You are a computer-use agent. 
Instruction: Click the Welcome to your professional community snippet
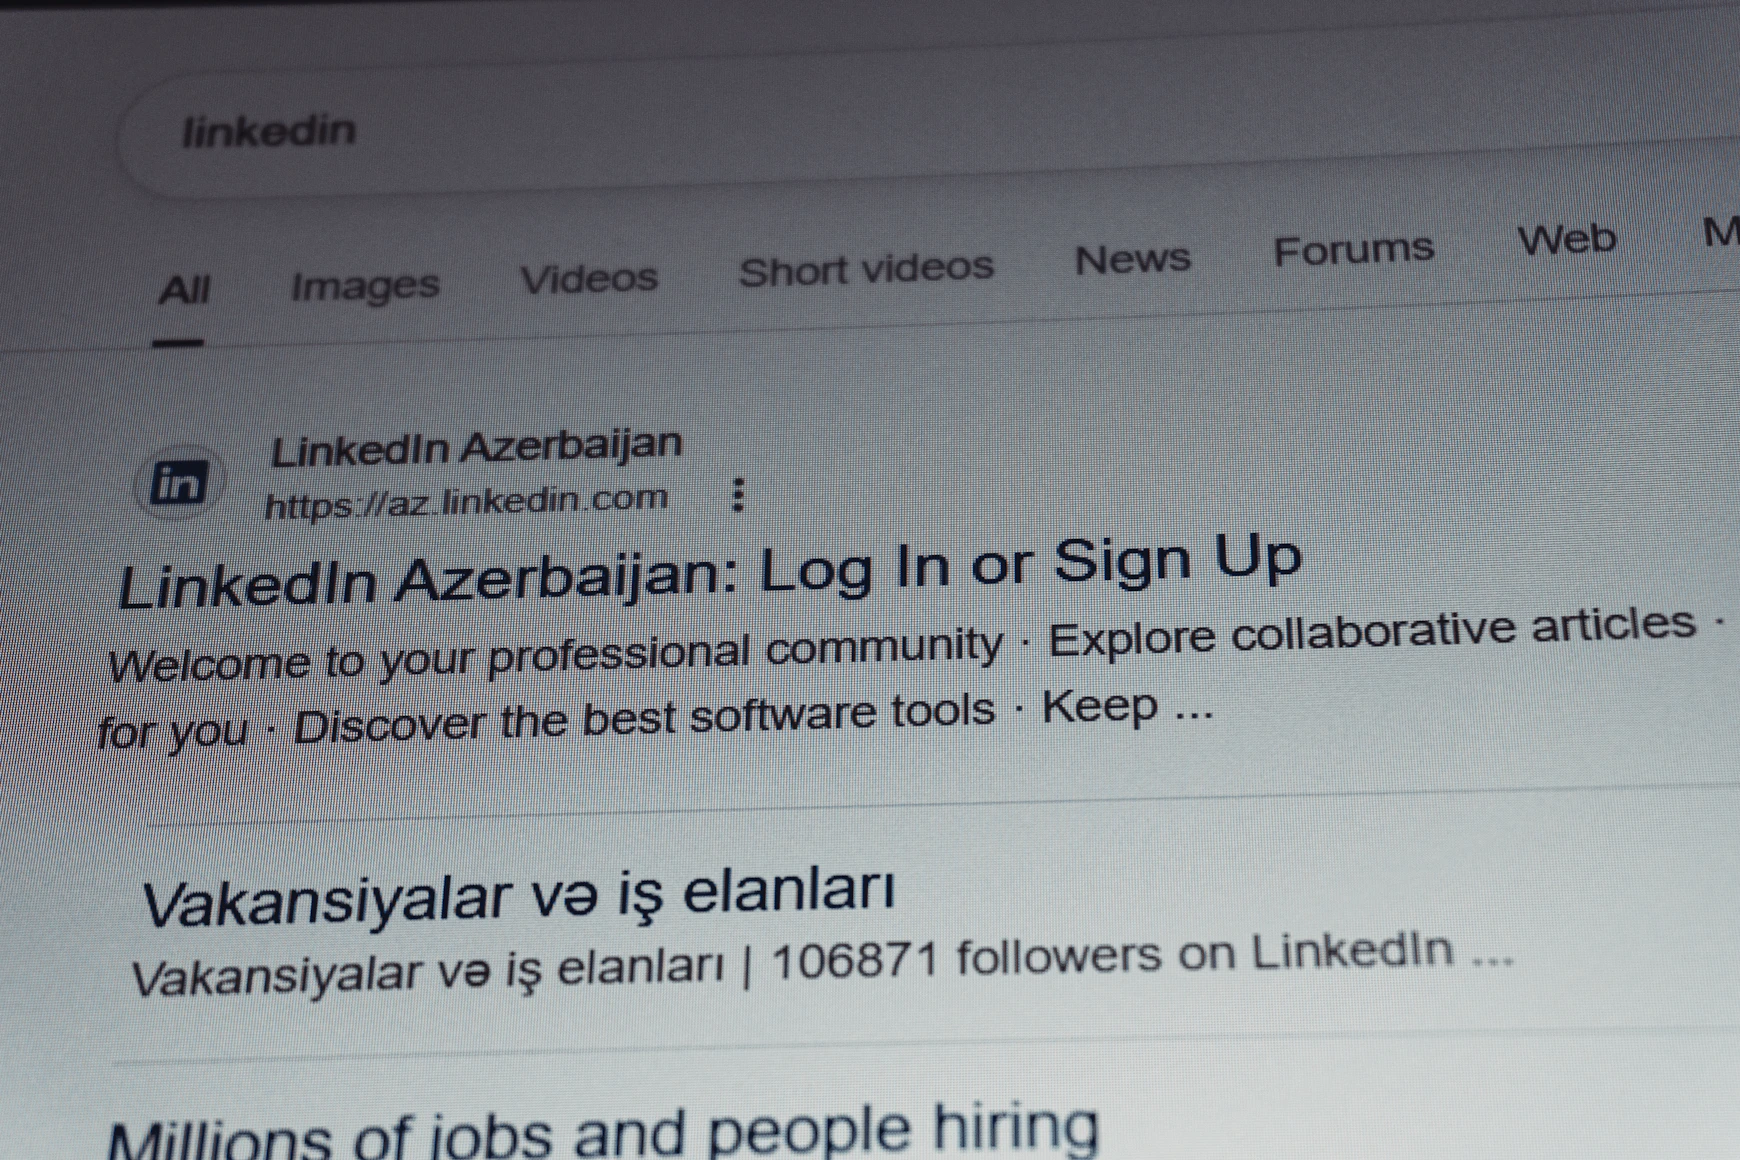555,654
